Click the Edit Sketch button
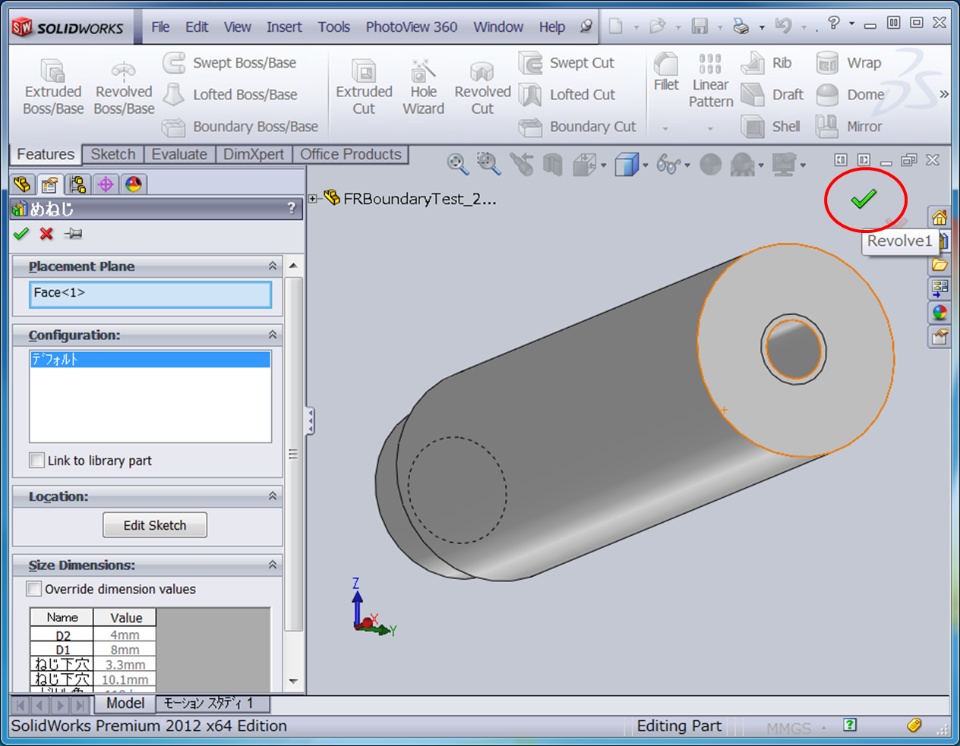Image resolution: width=960 pixels, height=746 pixels. pyautogui.click(x=155, y=525)
